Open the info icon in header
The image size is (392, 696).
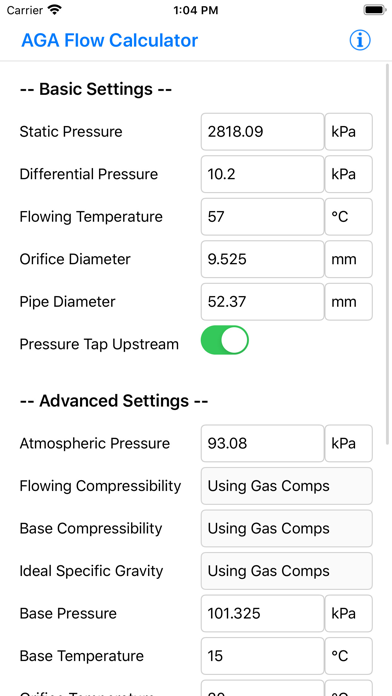pyautogui.click(x=360, y=40)
